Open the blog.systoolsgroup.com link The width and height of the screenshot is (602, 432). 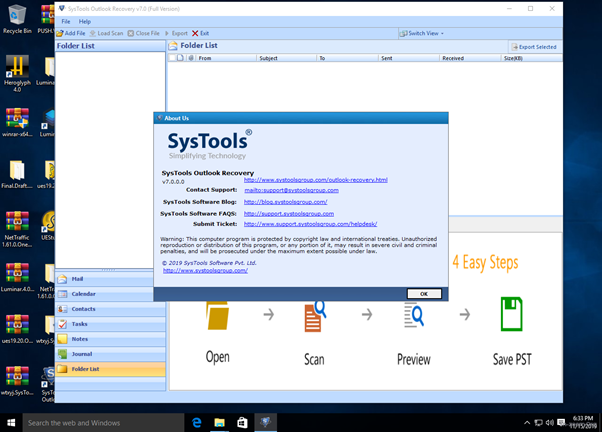coord(285,202)
